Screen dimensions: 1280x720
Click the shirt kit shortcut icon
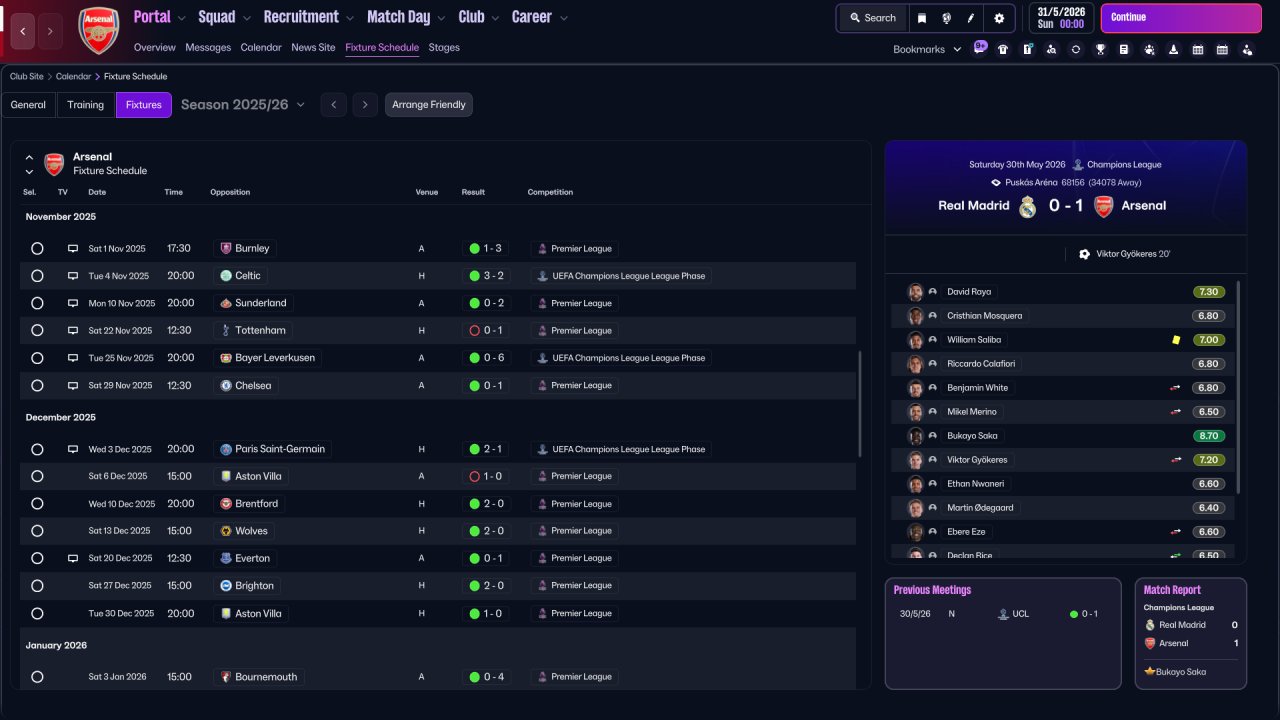tap(1003, 49)
